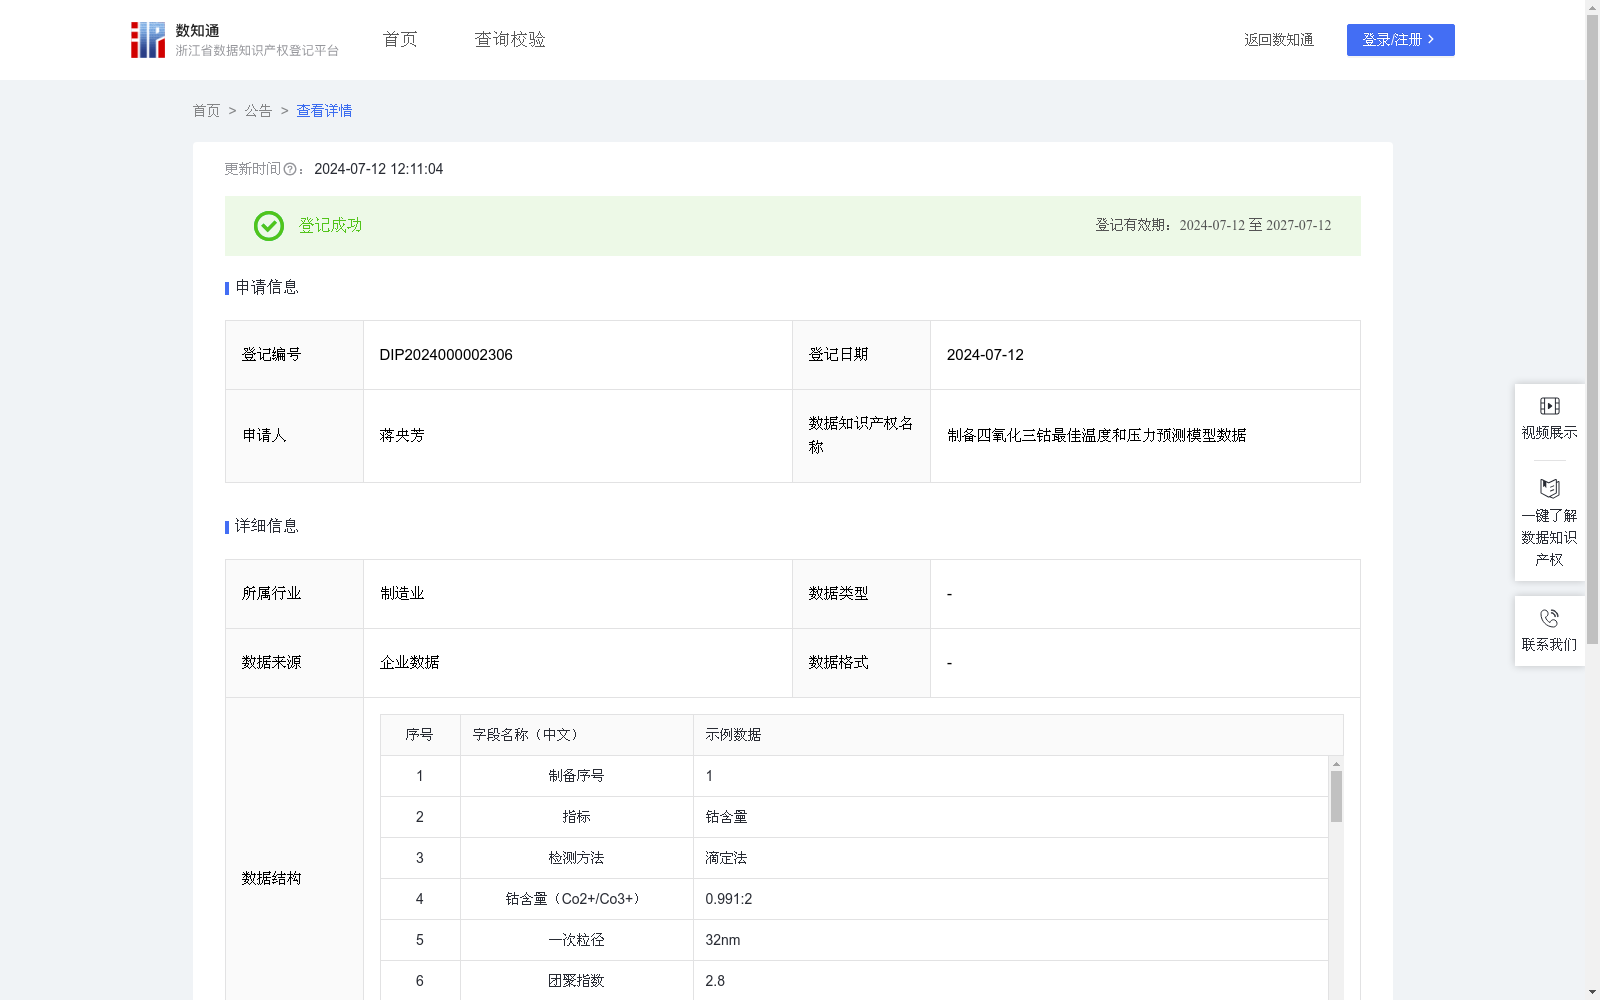Screen dimensions: 1600x1000
Task: Click the 登记有效期 date range text
Action: (x=1213, y=226)
